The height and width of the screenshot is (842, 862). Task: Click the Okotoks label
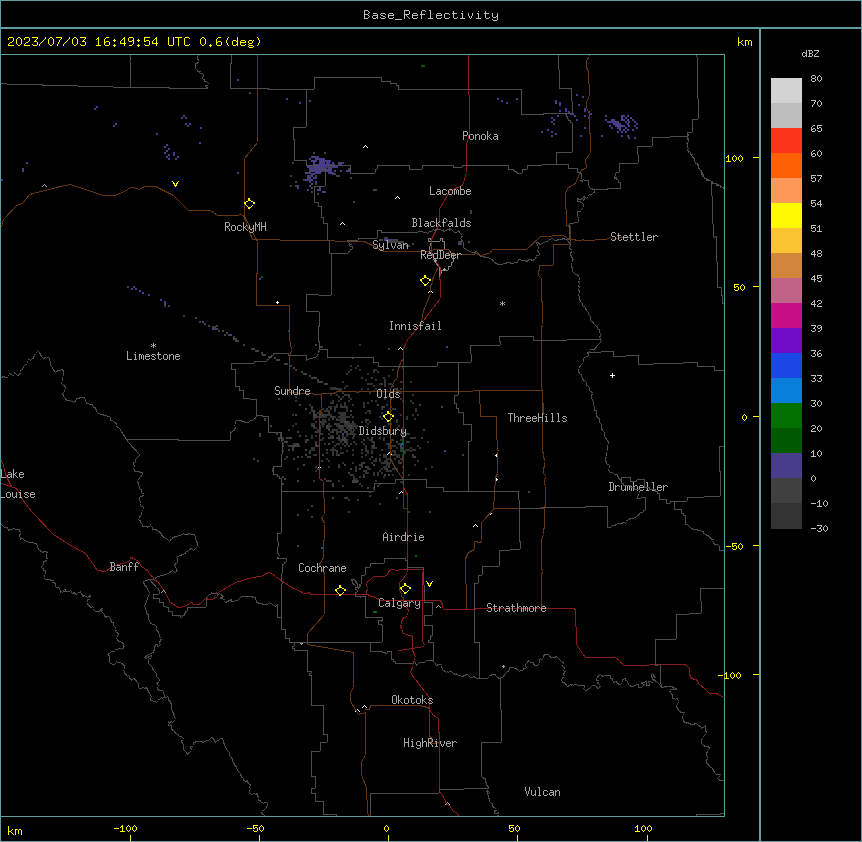pos(412,700)
